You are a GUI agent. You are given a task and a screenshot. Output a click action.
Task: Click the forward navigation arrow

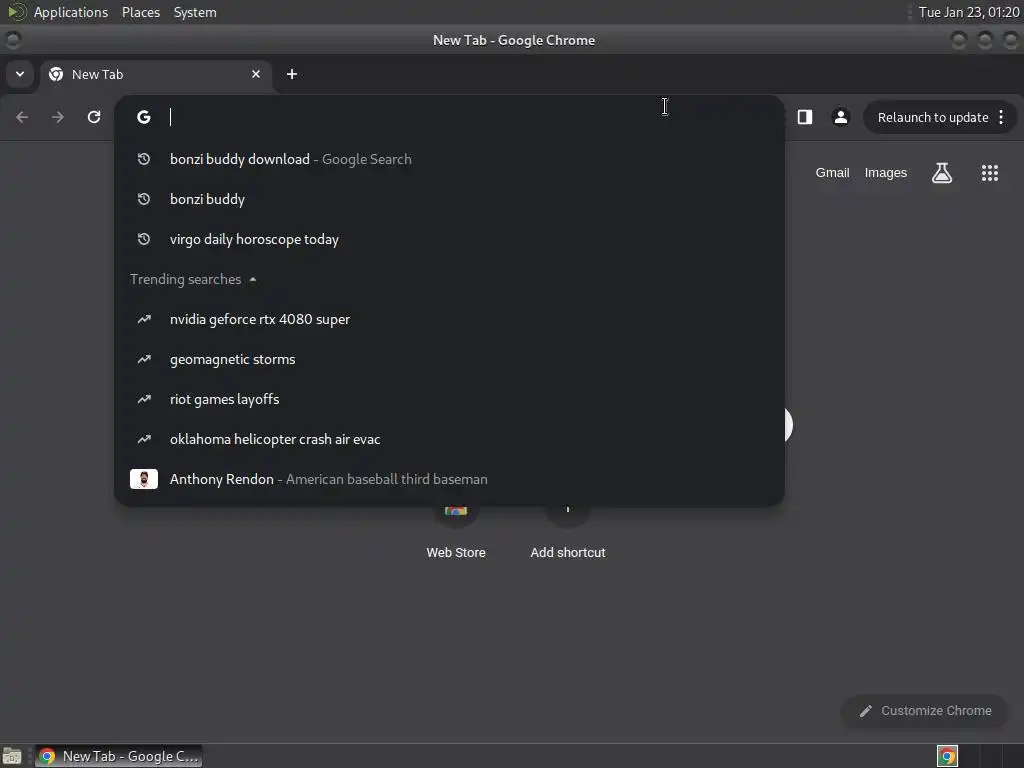(58, 117)
